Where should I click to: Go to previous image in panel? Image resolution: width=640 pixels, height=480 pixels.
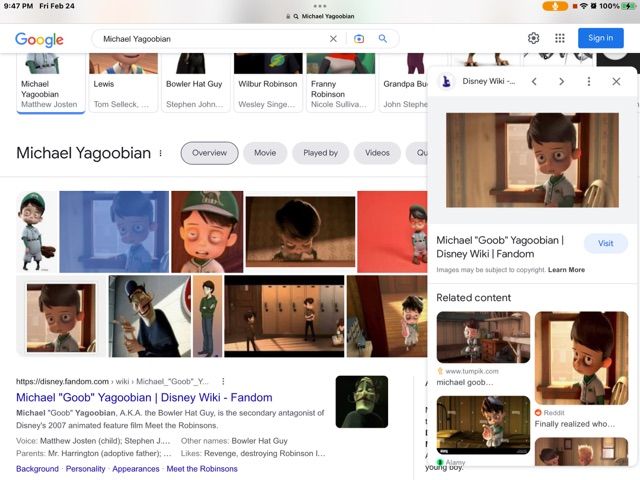click(x=534, y=82)
